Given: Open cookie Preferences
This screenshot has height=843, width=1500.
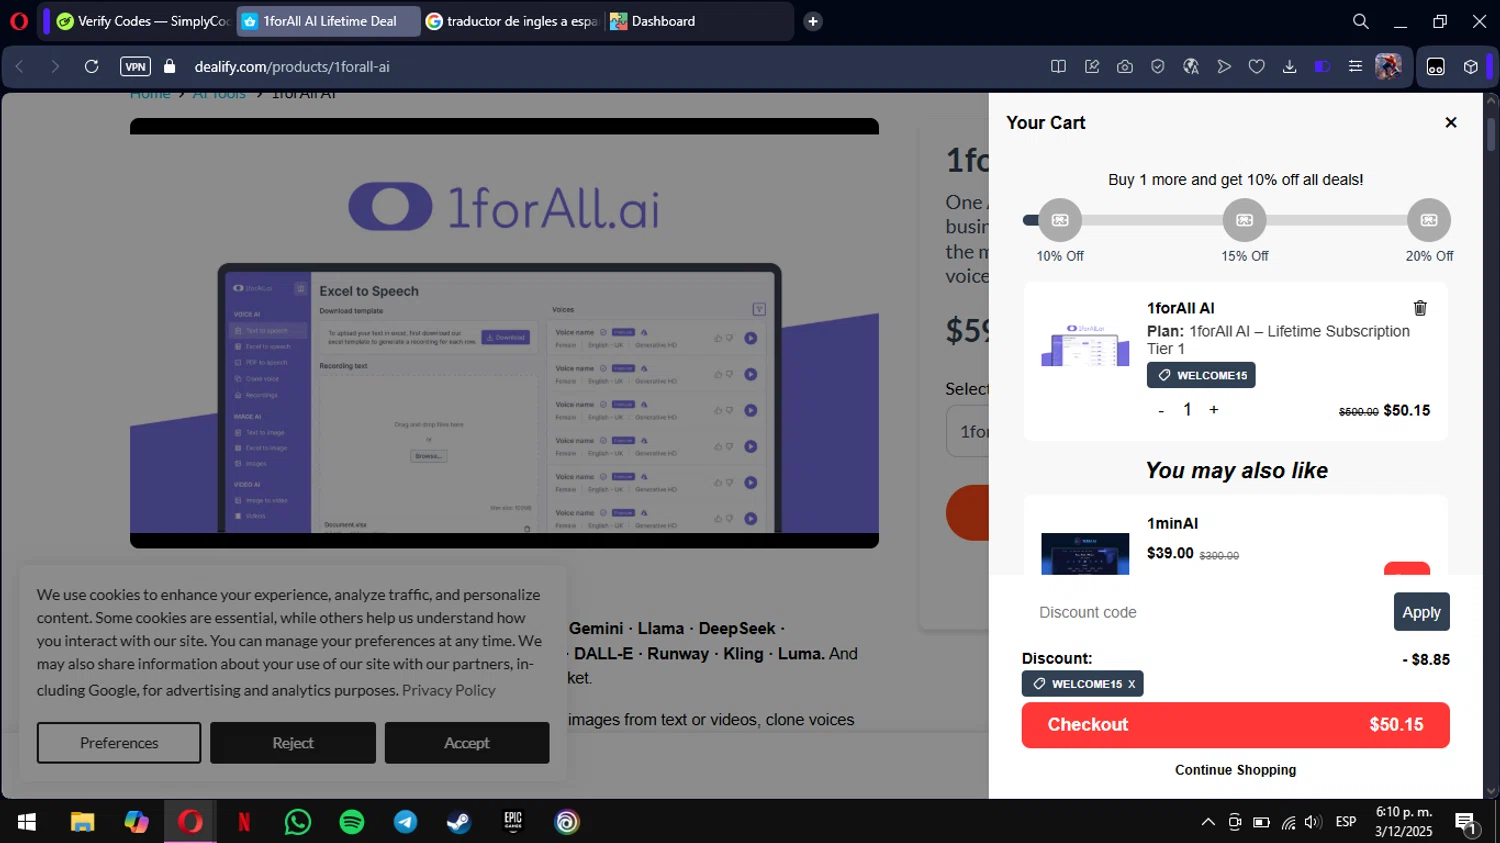Looking at the screenshot, I should [119, 743].
